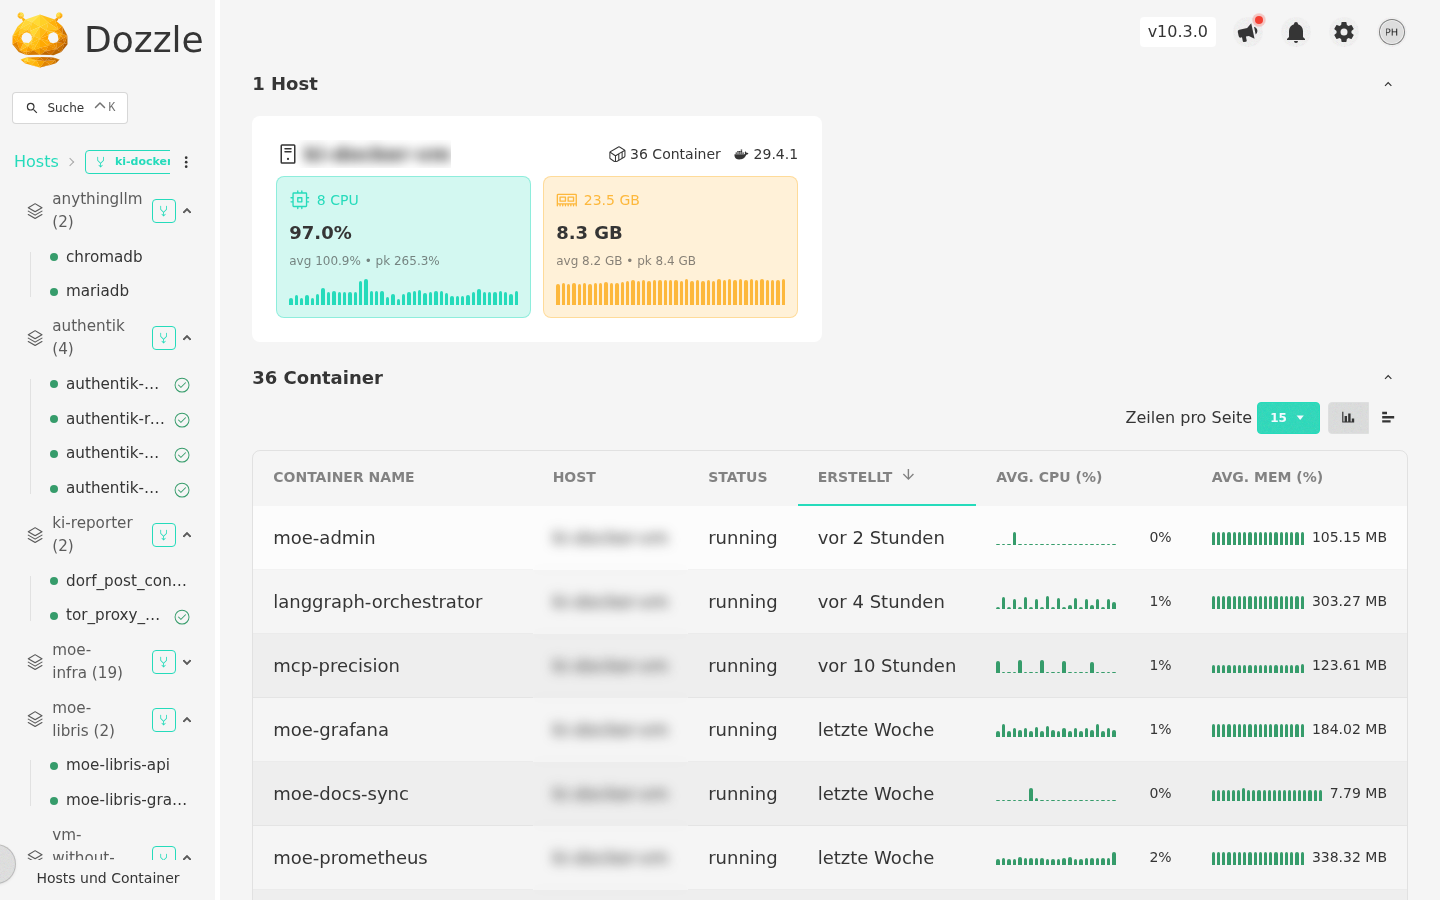
Task: Click the v10.3.0 version badge
Action: coord(1178,32)
